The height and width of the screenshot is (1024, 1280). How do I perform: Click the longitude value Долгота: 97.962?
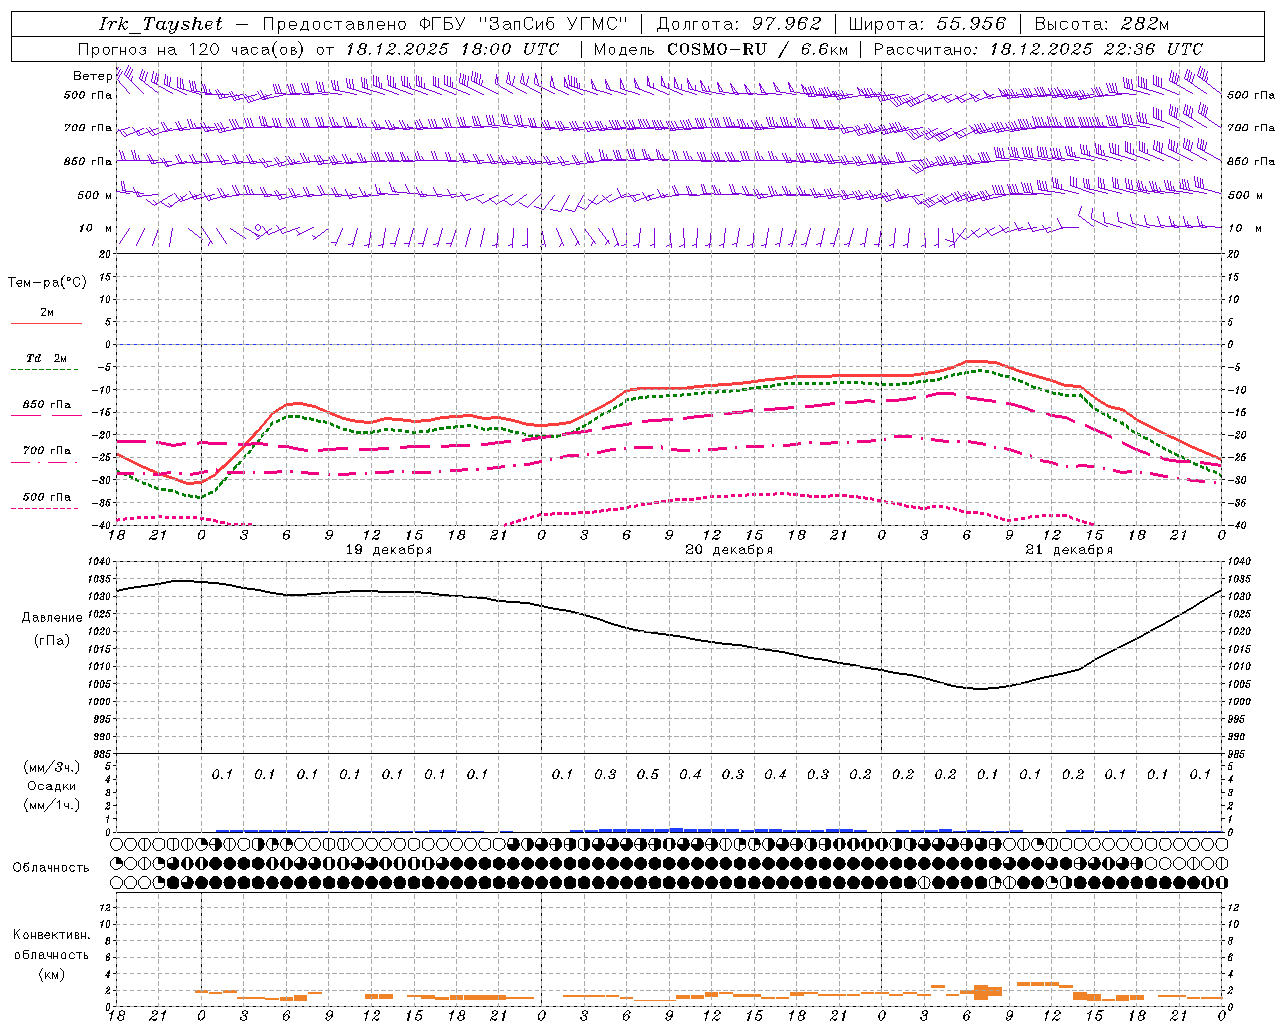tap(739, 24)
